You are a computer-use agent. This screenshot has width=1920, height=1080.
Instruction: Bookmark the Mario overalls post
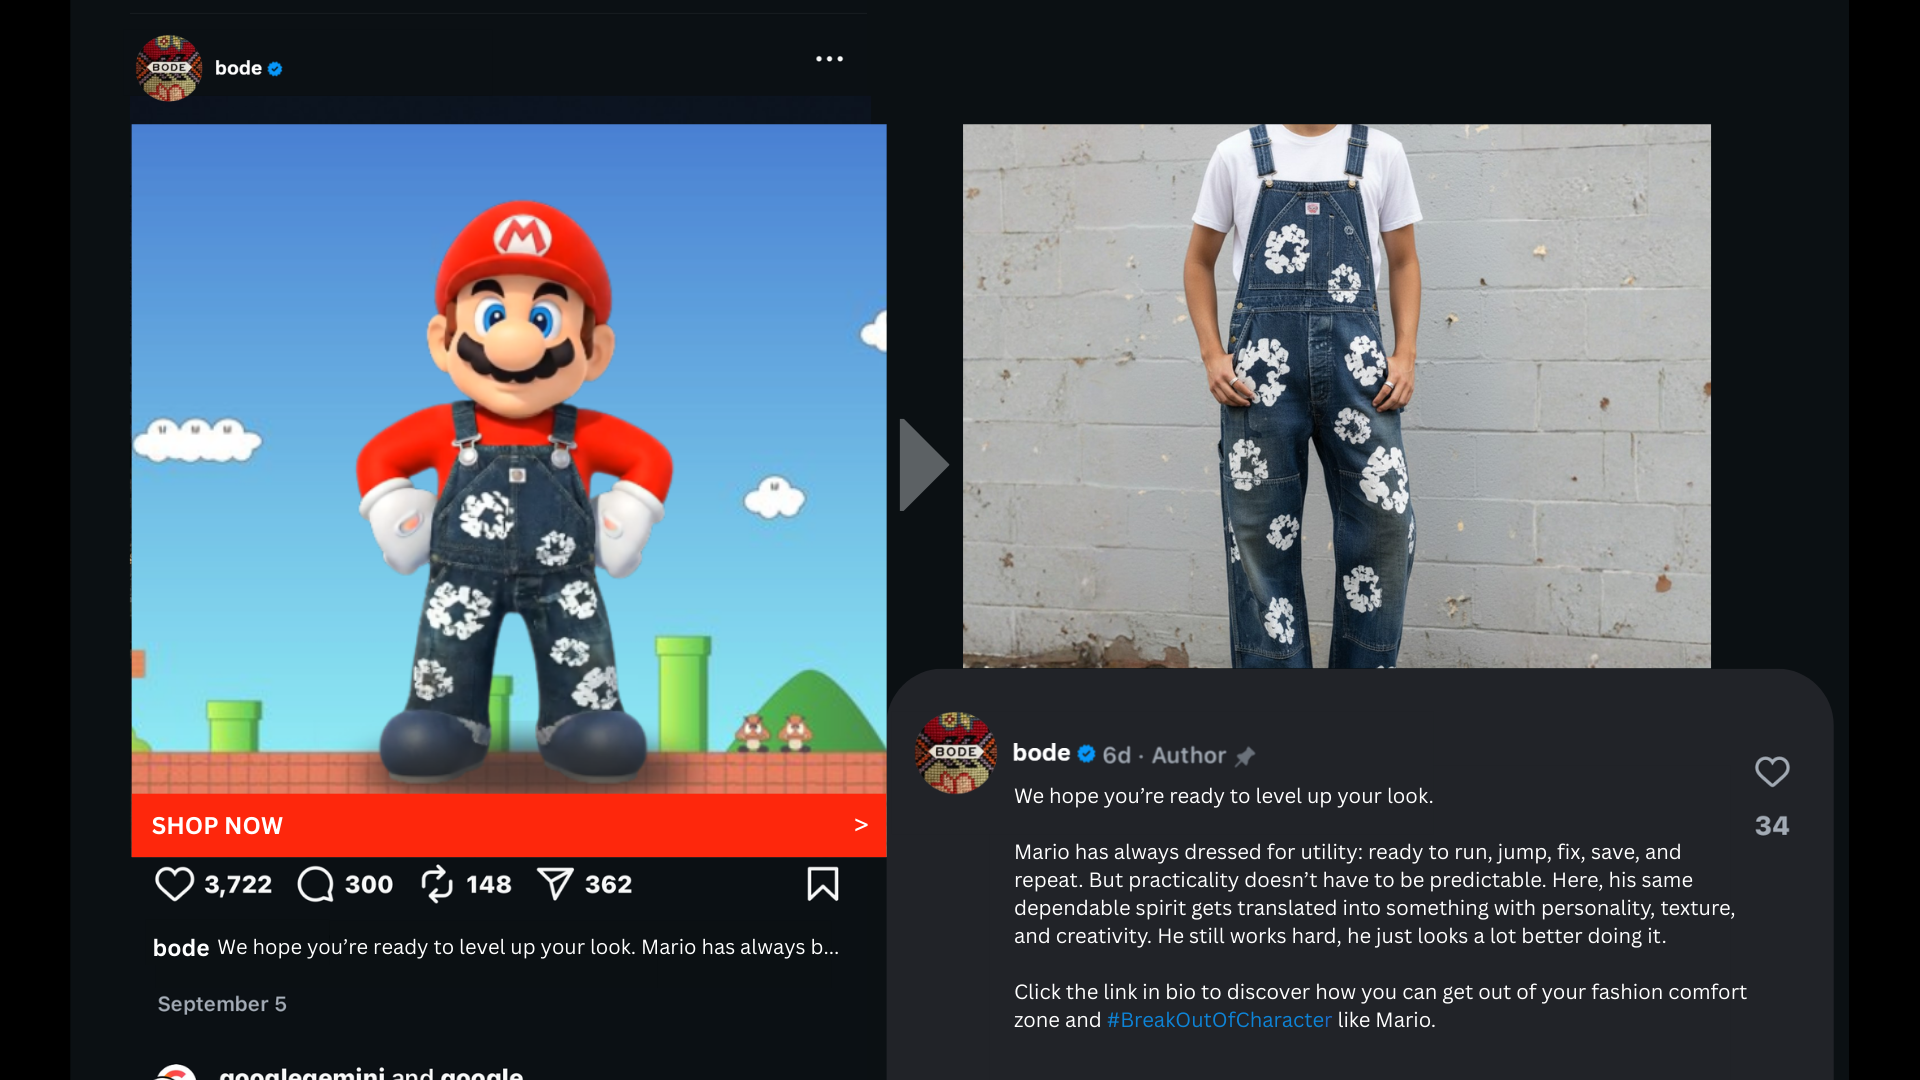tap(822, 884)
